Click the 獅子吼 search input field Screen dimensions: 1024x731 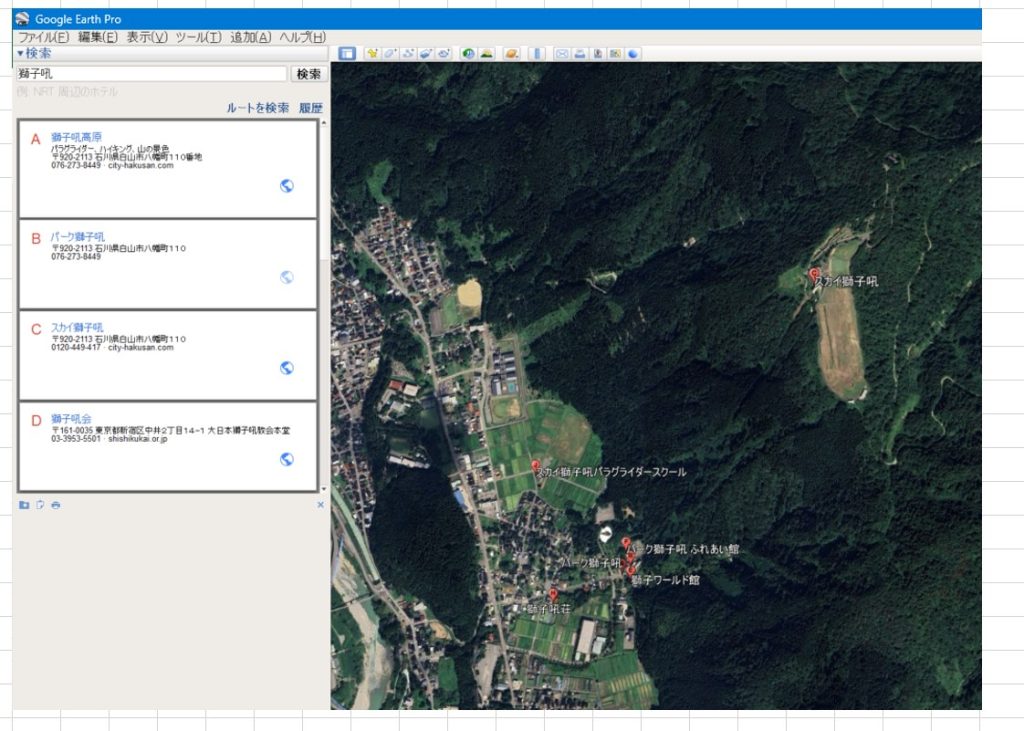tap(150, 74)
